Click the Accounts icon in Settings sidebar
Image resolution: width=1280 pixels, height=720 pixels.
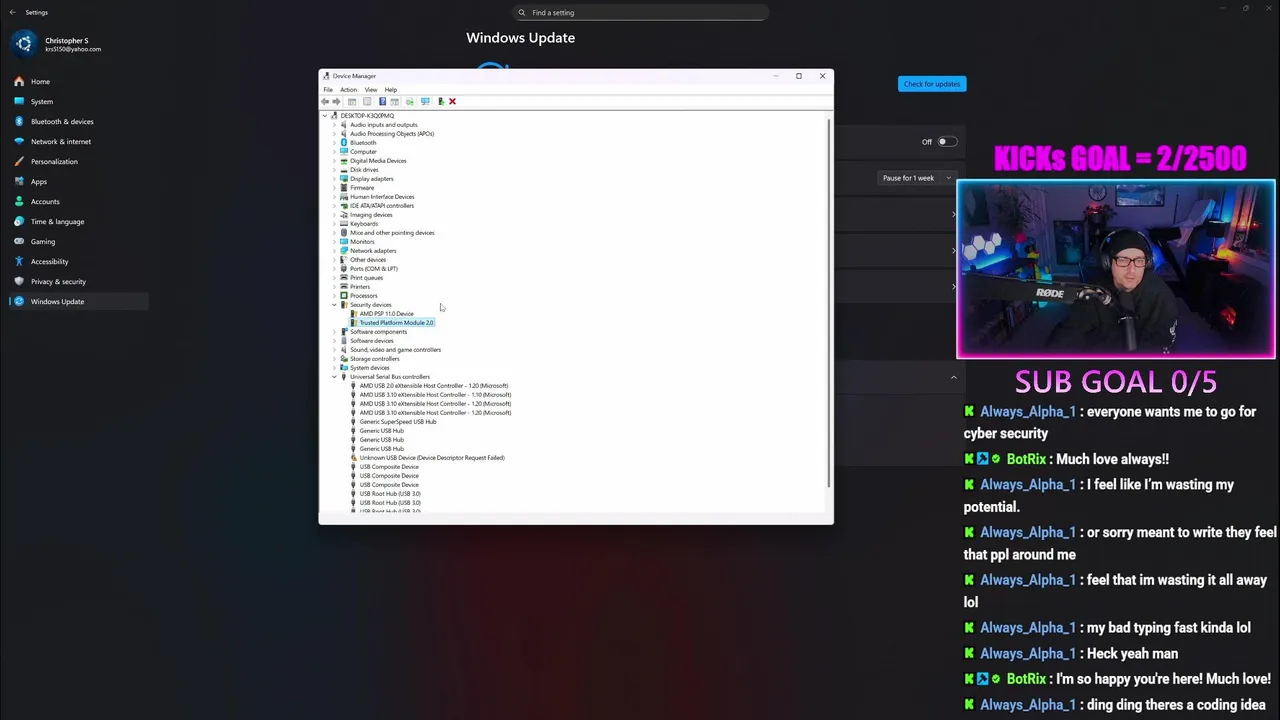tap(19, 201)
